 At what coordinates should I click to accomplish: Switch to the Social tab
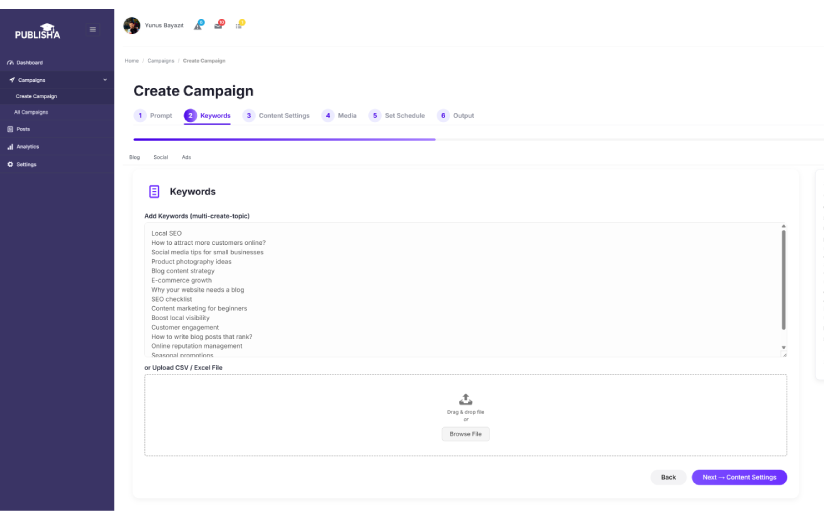coord(160,157)
